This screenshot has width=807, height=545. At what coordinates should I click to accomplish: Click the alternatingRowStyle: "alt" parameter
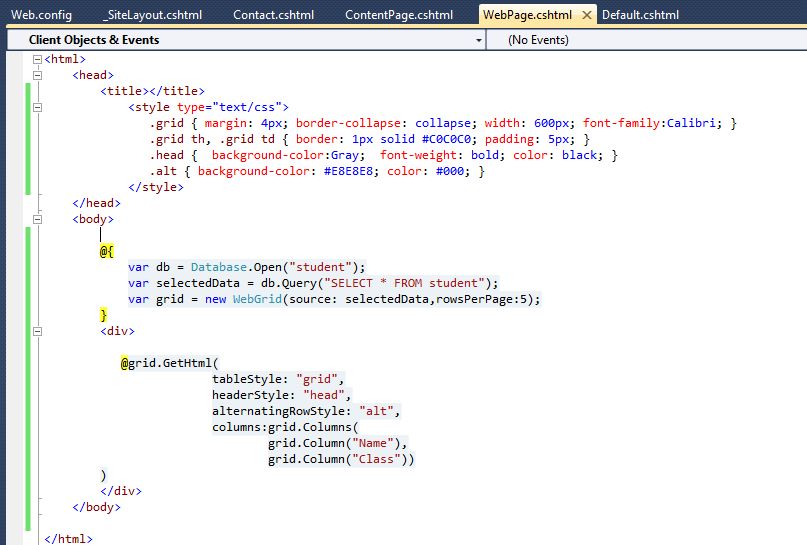click(306, 411)
